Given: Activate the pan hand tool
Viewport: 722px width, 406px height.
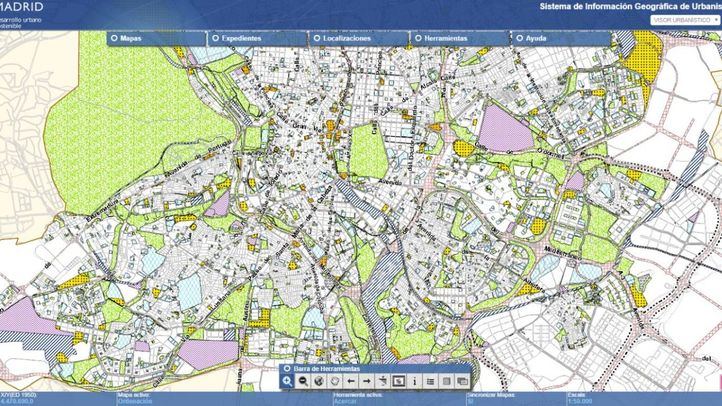Looking at the screenshot, I should coord(335,381).
